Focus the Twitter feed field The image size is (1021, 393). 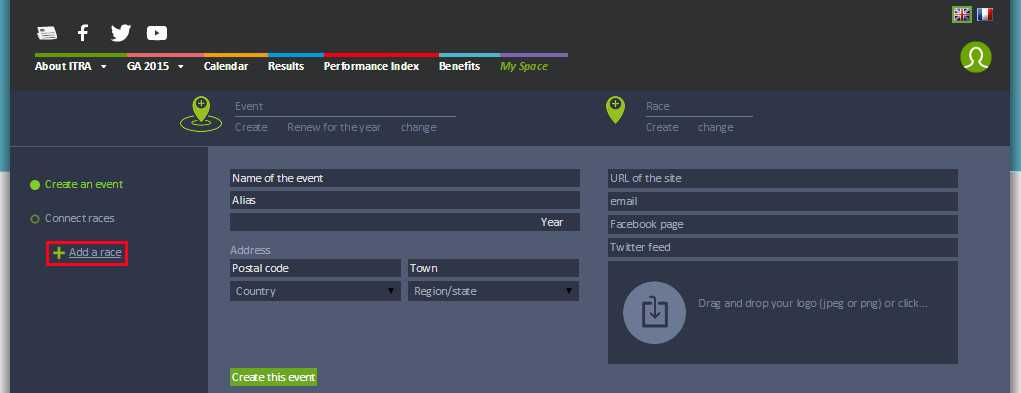tap(783, 247)
